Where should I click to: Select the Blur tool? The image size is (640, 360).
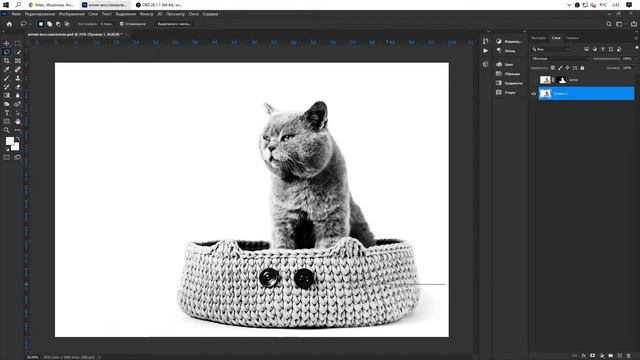coord(18,95)
